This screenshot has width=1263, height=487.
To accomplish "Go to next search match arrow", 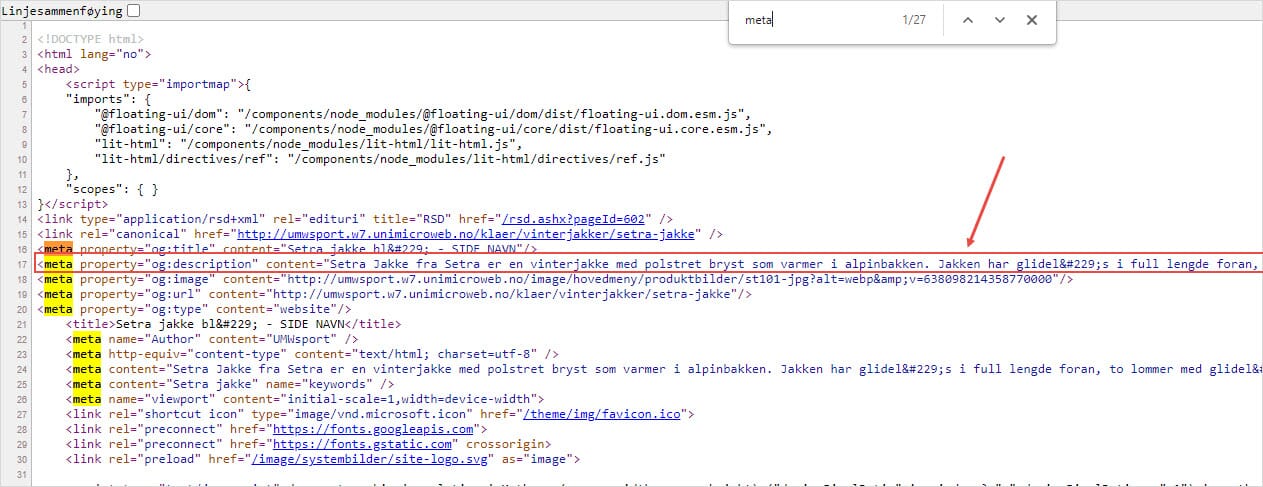I will (x=999, y=20).
